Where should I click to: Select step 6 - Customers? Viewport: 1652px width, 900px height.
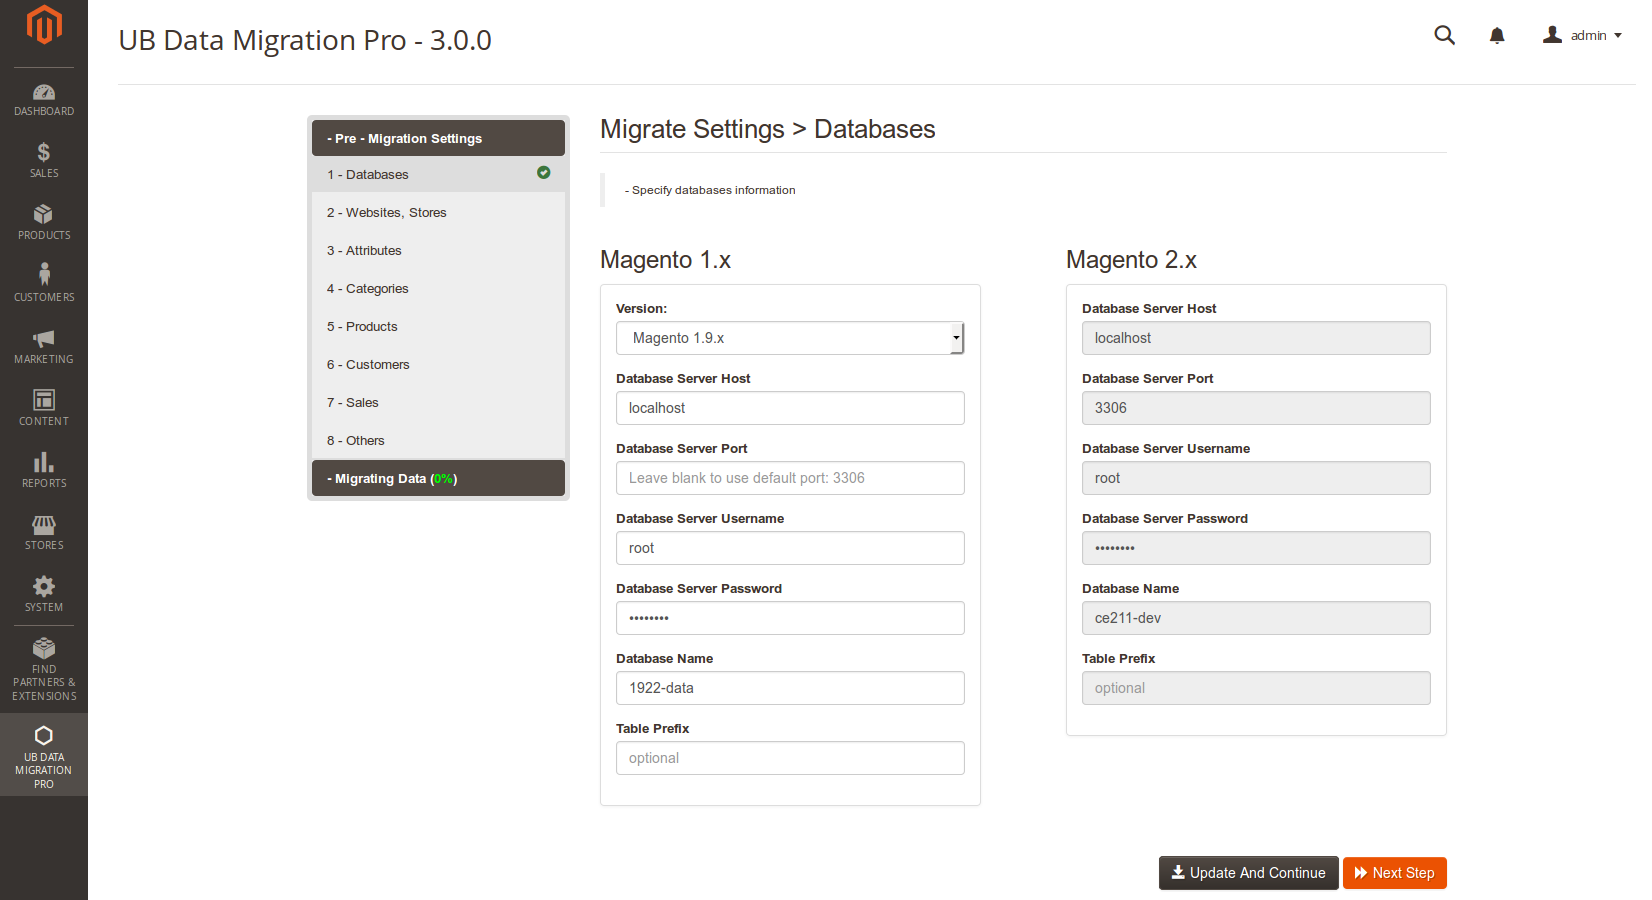point(438,364)
